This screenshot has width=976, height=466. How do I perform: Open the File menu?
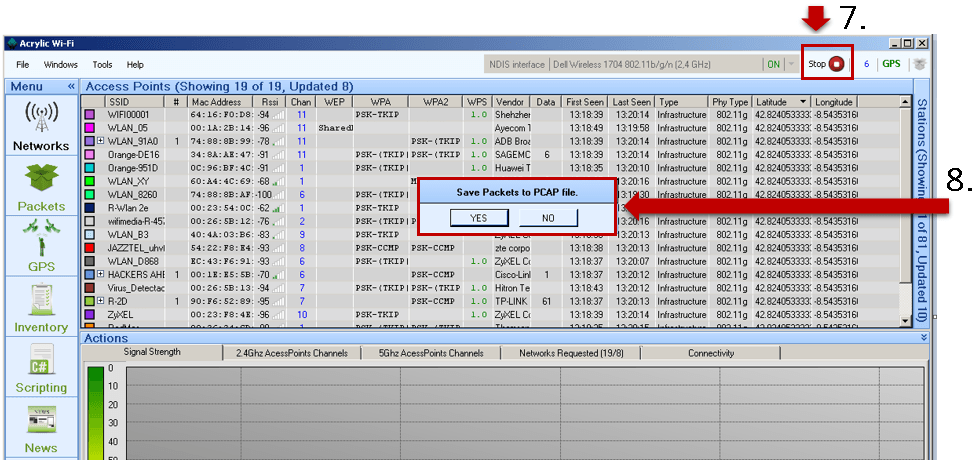(22, 64)
